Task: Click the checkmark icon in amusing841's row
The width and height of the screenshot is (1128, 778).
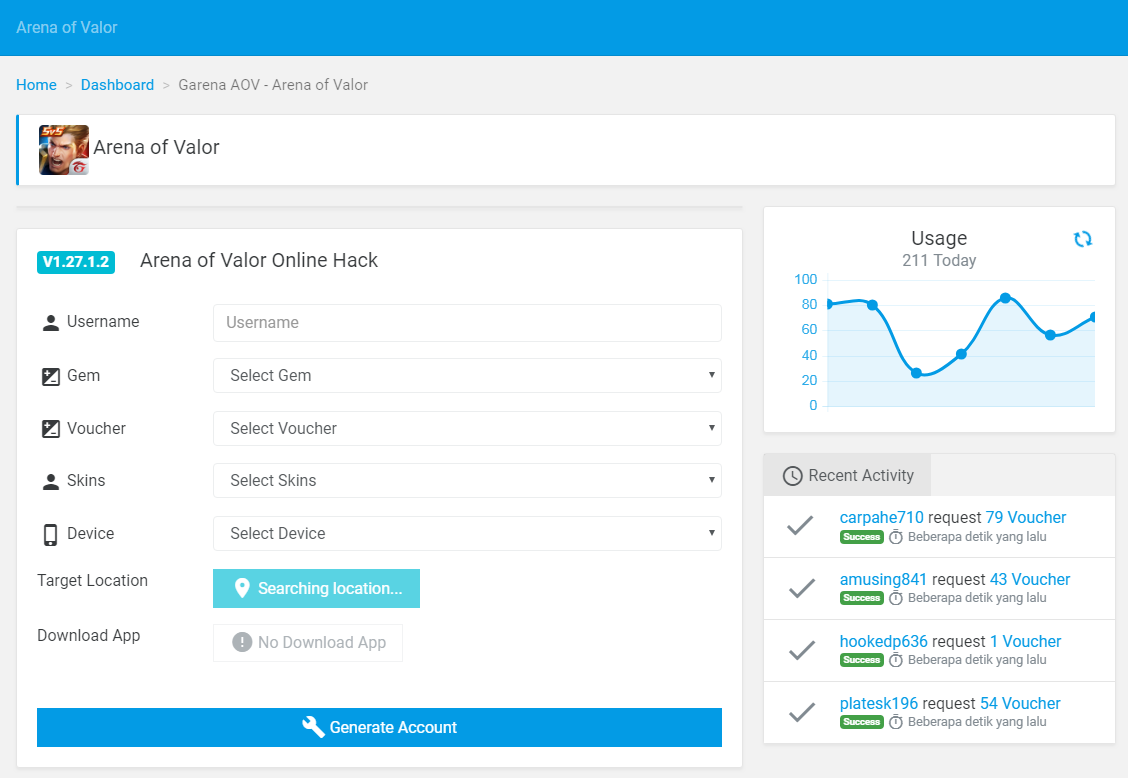Action: tap(801, 588)
